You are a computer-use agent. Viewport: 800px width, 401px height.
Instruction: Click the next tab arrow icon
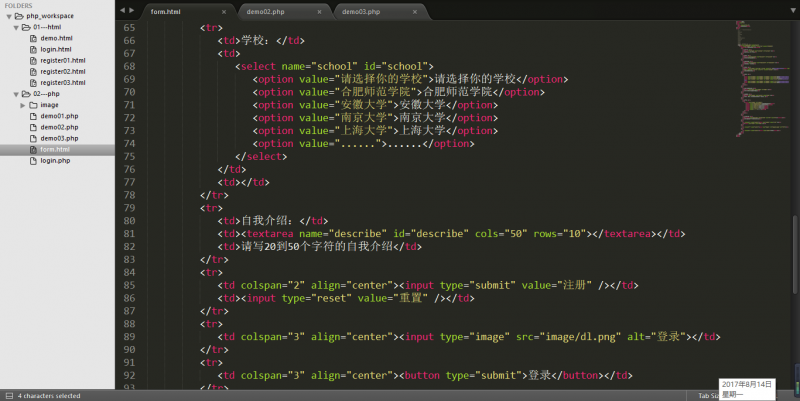[132, 10]
